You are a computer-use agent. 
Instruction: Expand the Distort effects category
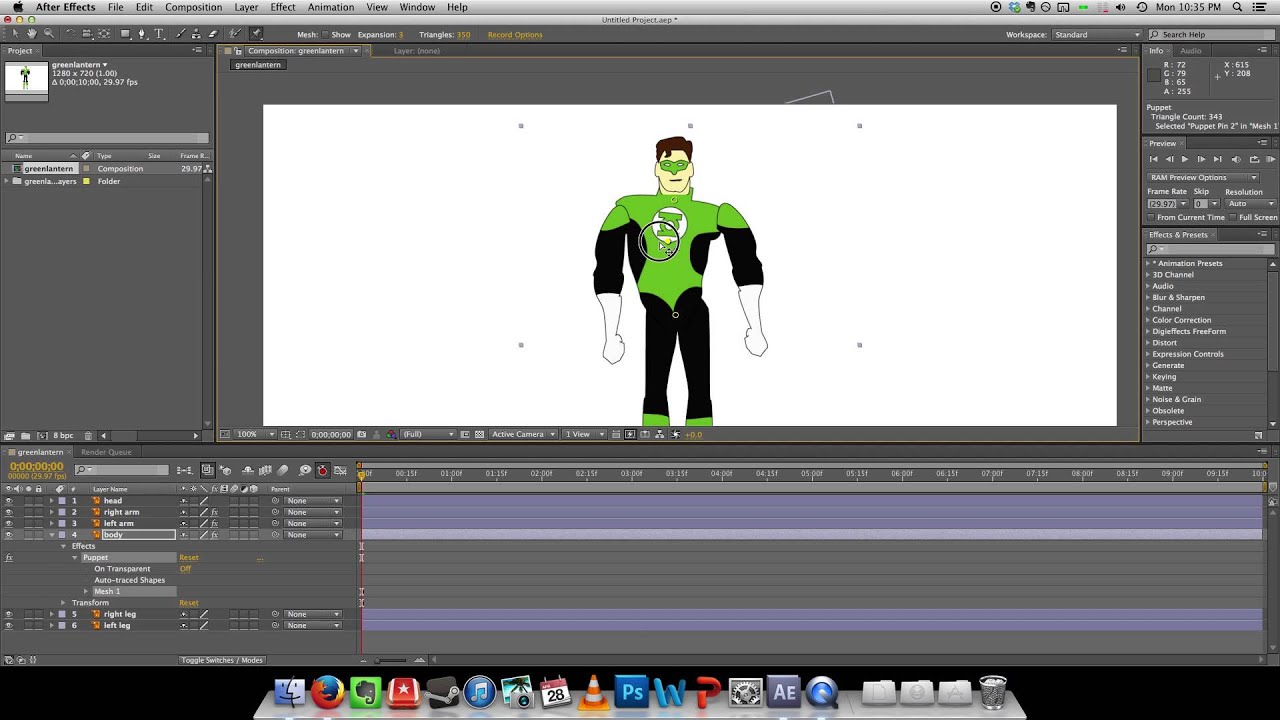(x=1148, y=343)
